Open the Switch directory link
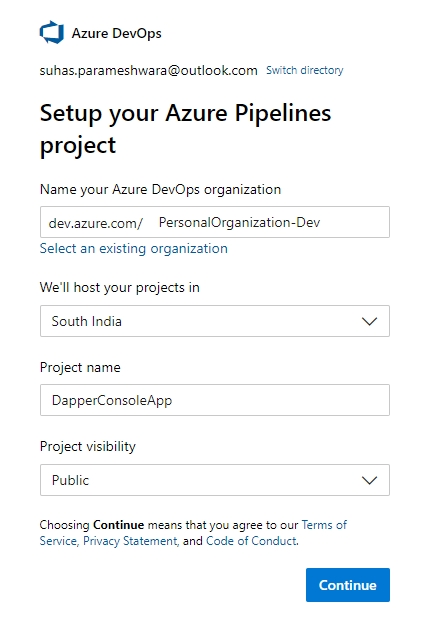 tap(304, 70)
